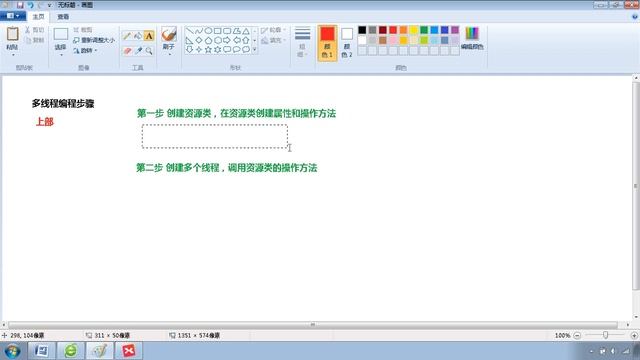The image size is (640, 360).
Task: Click inside the dashed text box on canvas
Action: click(215, 136)
